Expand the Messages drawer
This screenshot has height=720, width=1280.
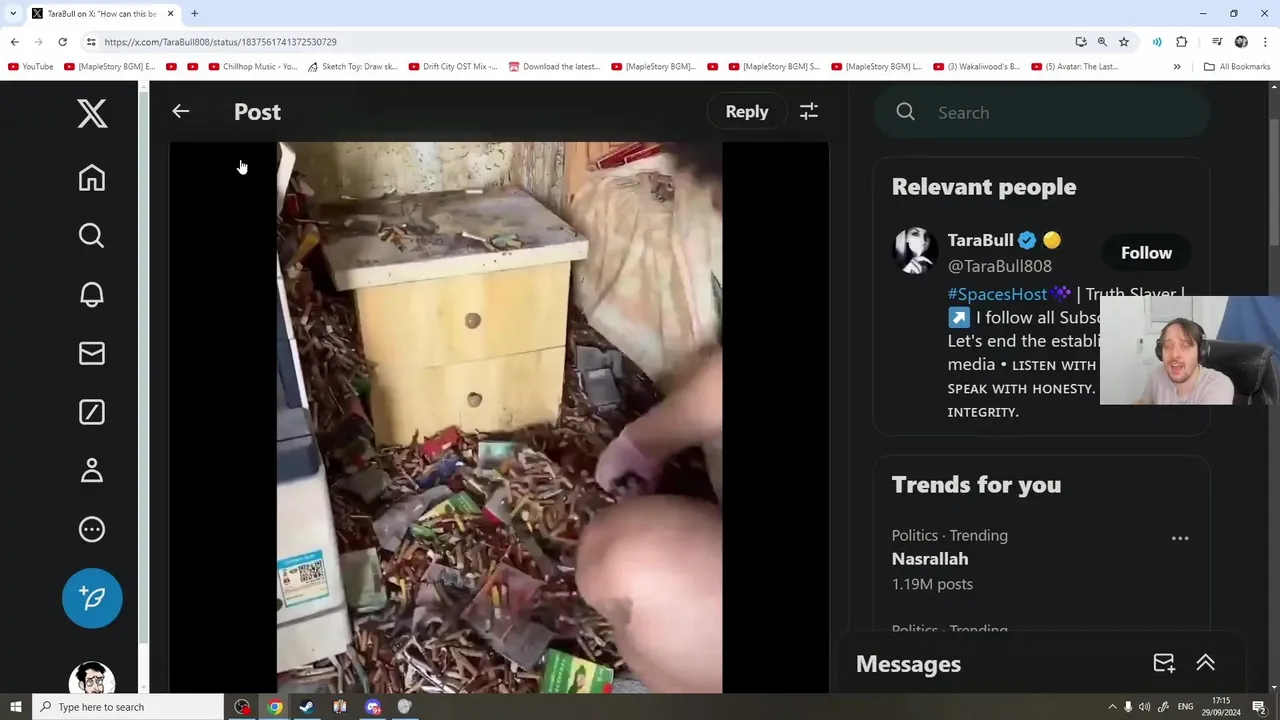click(x=1205, y=663)
